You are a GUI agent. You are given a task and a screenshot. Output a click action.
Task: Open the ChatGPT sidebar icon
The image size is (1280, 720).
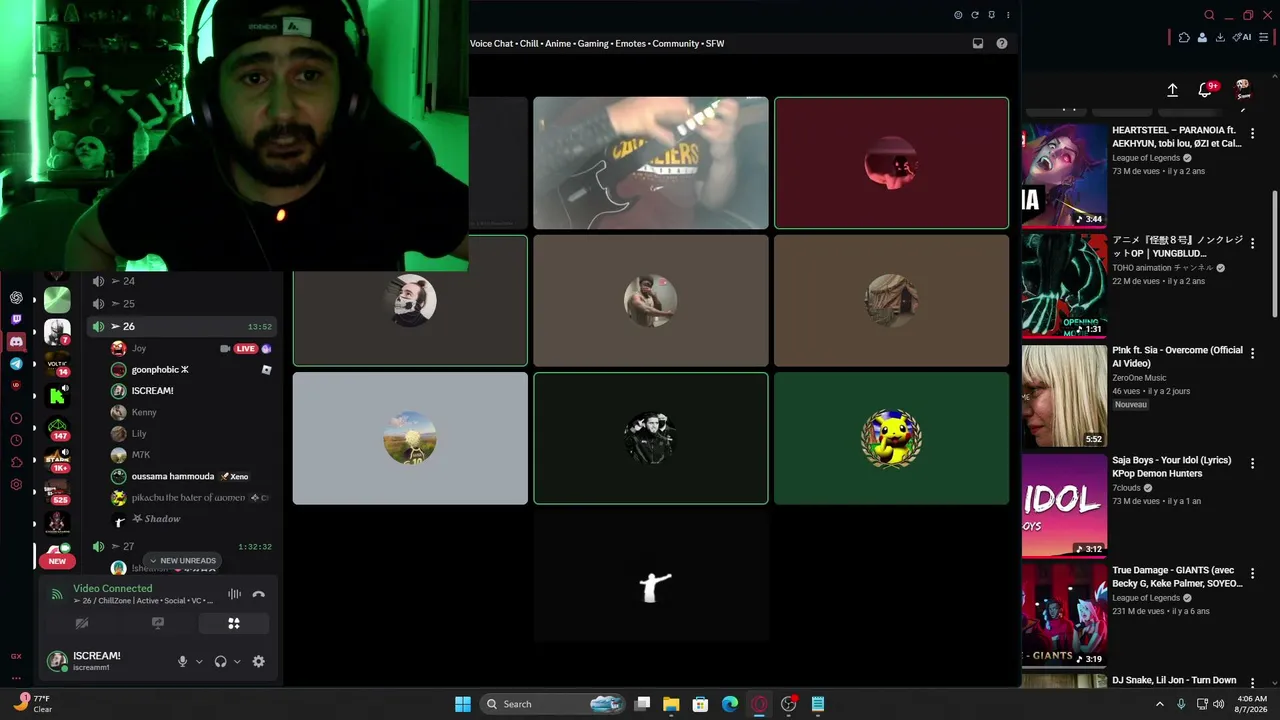coord(16,298)
